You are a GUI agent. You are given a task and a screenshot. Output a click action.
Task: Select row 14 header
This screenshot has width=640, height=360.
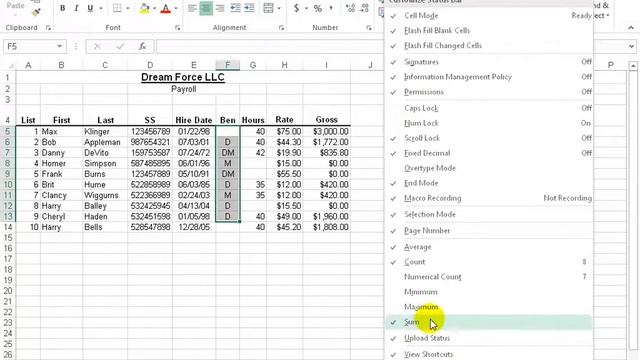(8, 227)
